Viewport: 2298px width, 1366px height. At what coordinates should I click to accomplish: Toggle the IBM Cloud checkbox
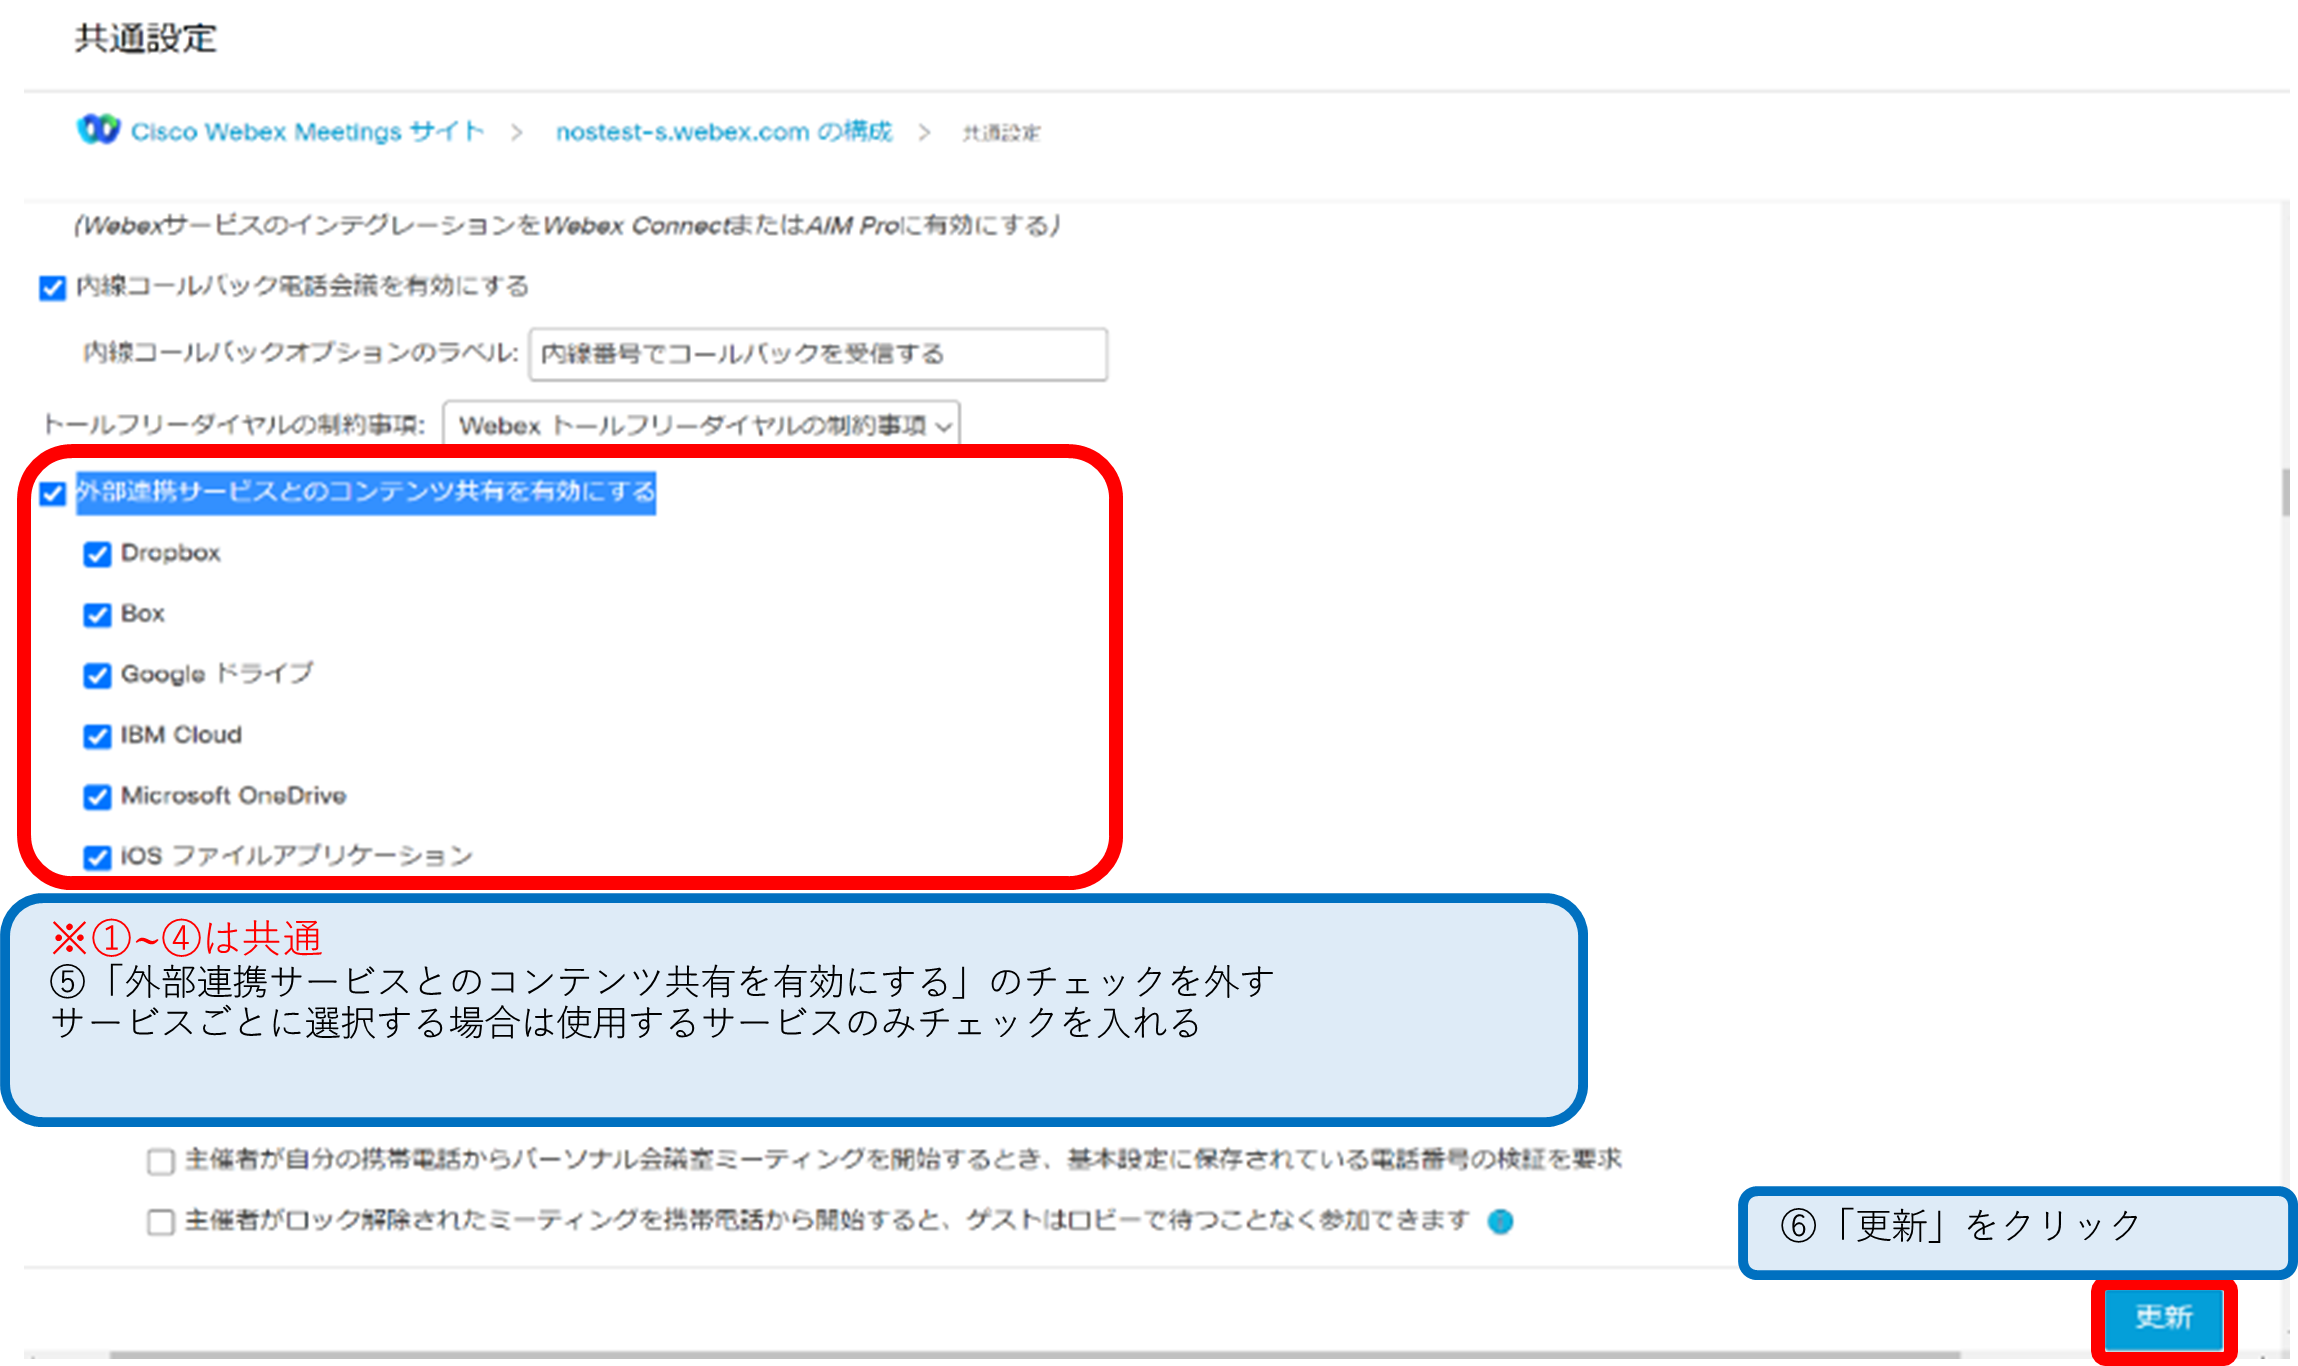coord(97,736)
